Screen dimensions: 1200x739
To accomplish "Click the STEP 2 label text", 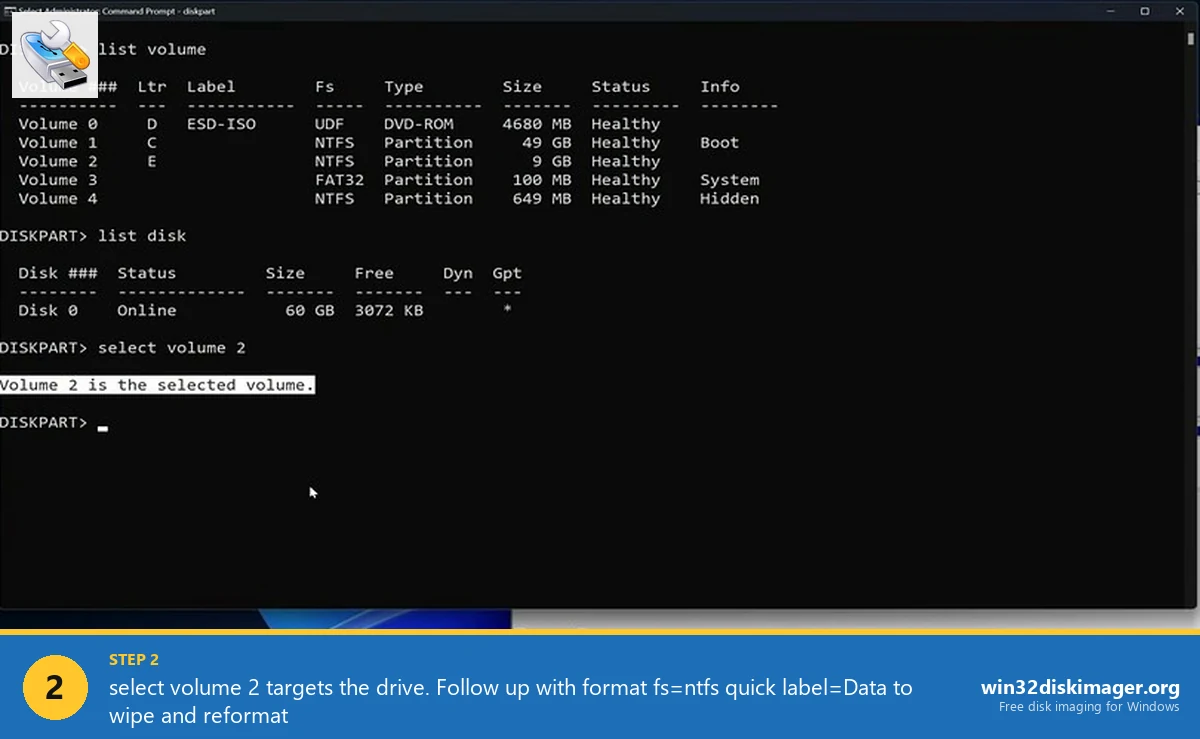I will pyautogui.click(x=133, y=659).
